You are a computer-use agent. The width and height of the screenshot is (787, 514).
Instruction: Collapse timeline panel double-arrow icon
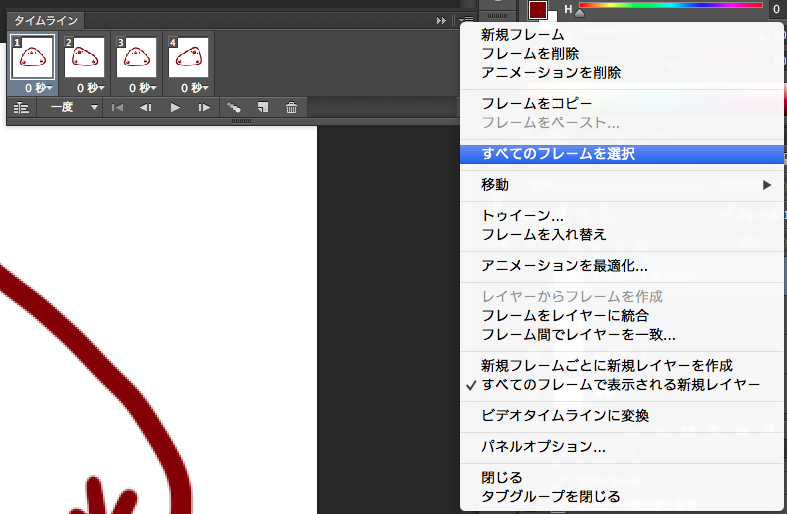coord(441,21)
